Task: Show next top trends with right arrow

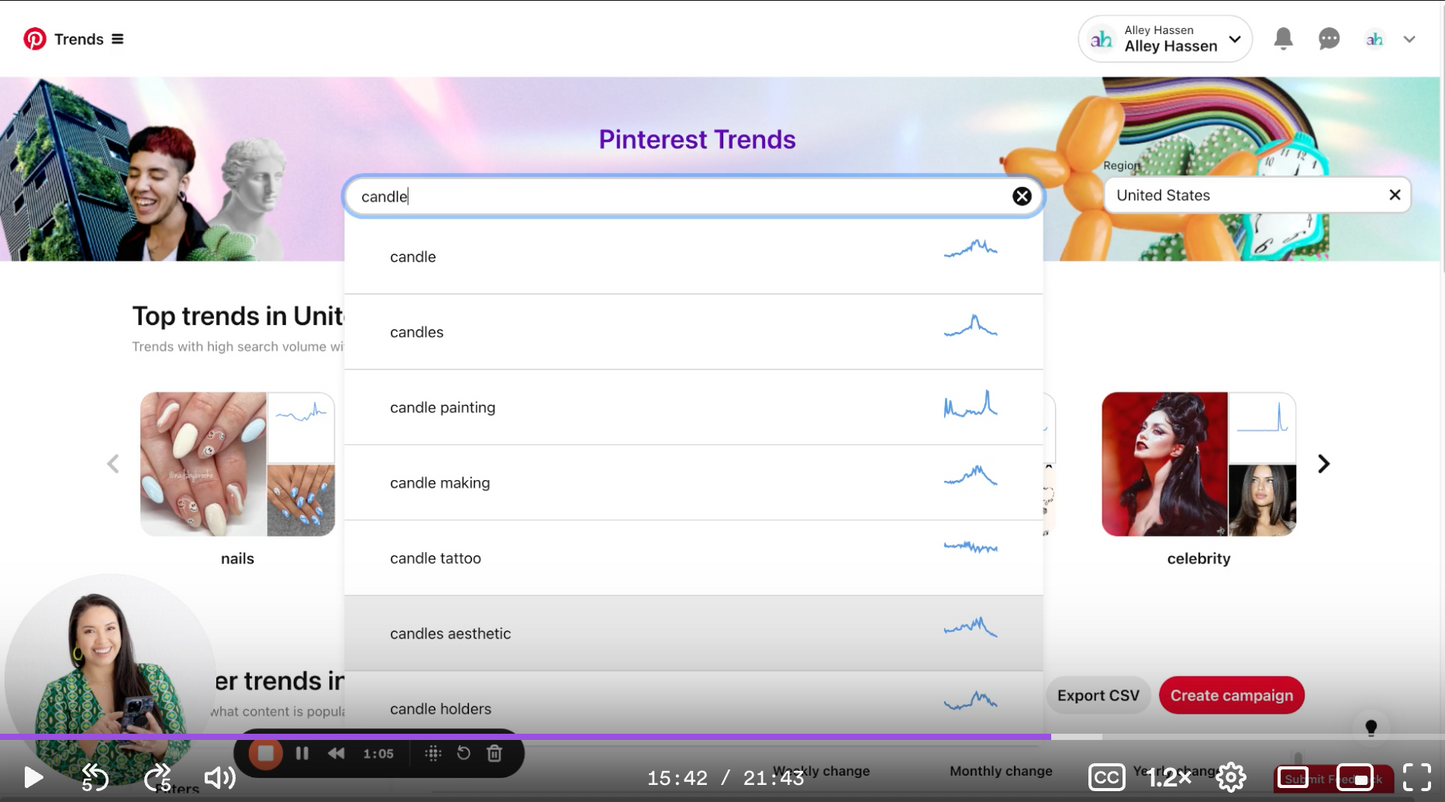Action: [x=1323, y=464]
